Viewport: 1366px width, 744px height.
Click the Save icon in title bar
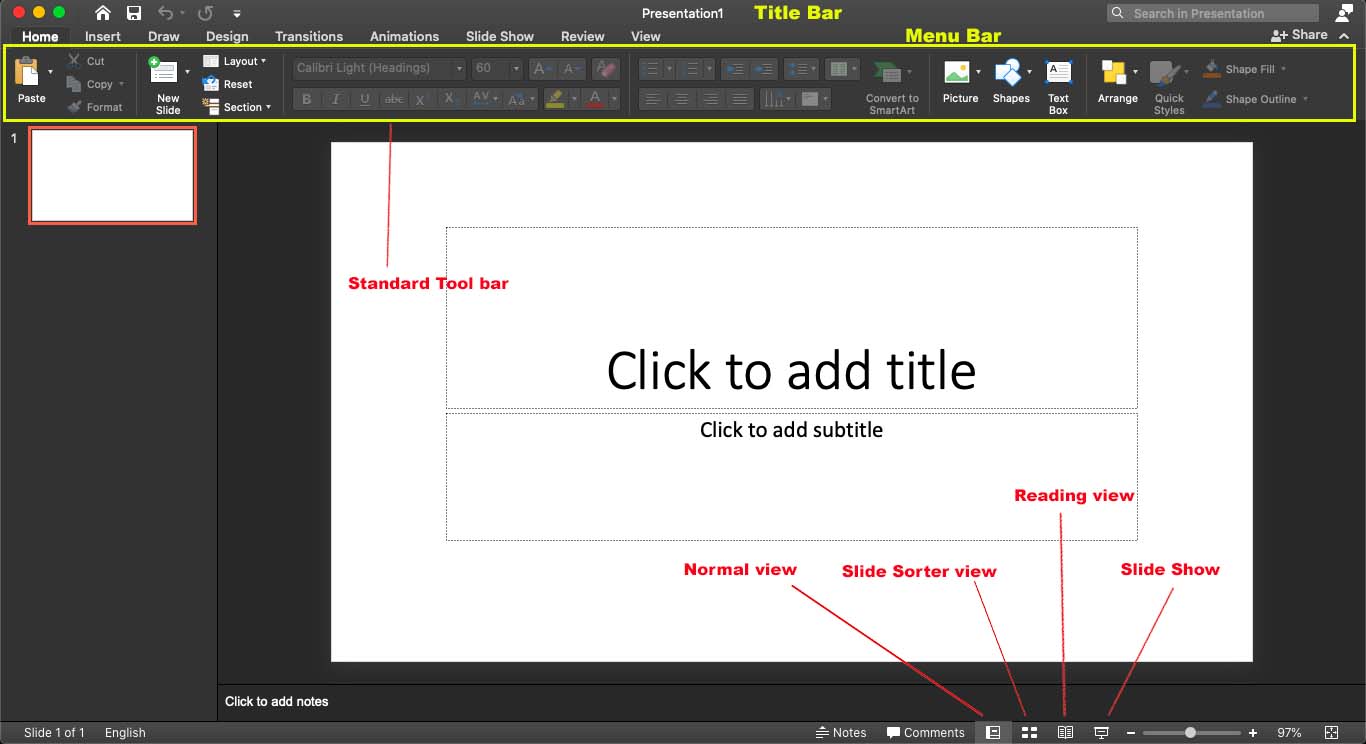point(134,13)
